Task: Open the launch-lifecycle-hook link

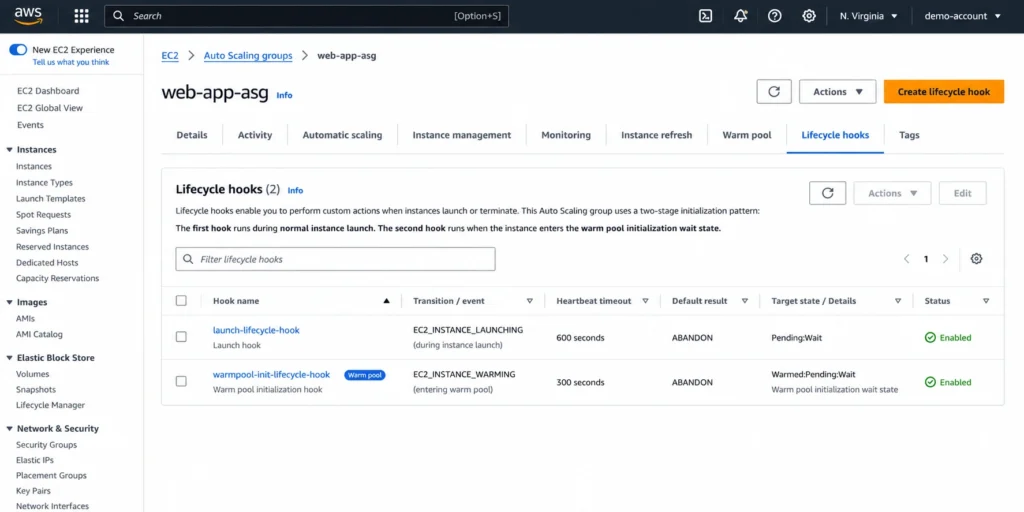Action: pyautogui.click(x=256, y=330)
